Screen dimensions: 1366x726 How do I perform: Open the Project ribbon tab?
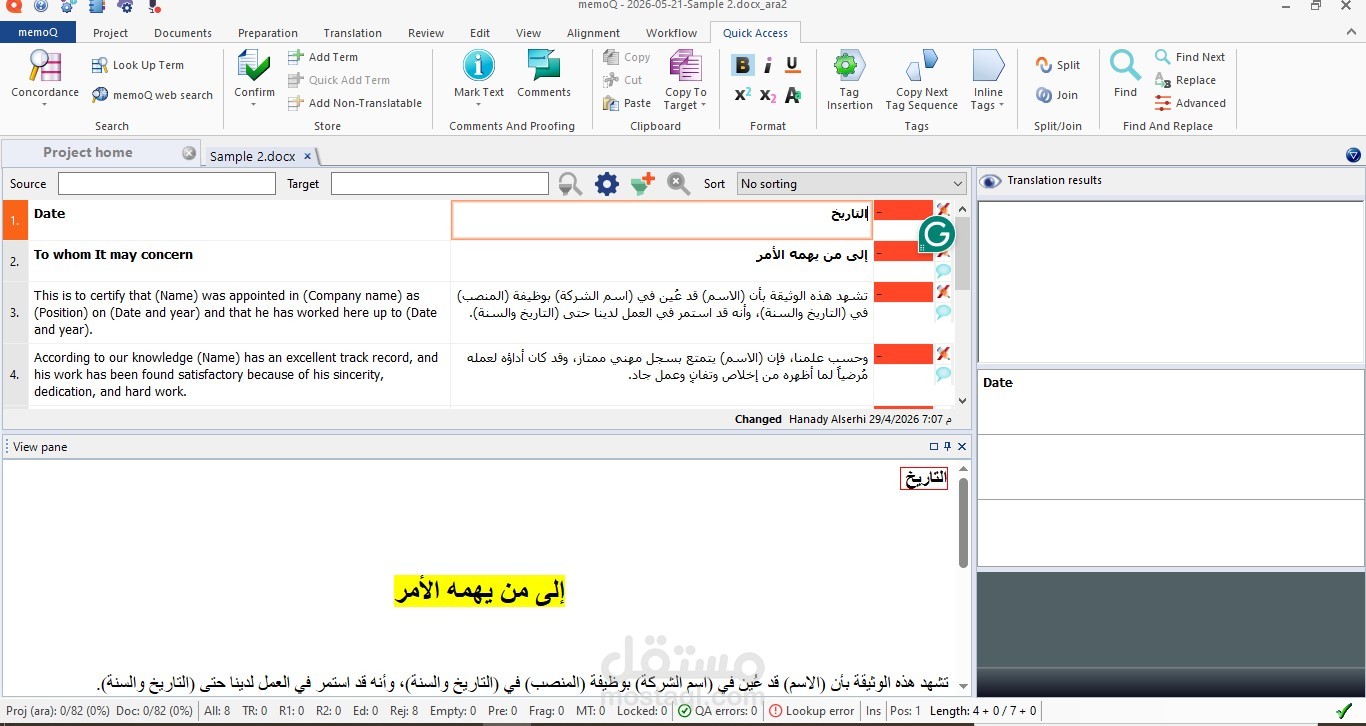tap(110, 33)
